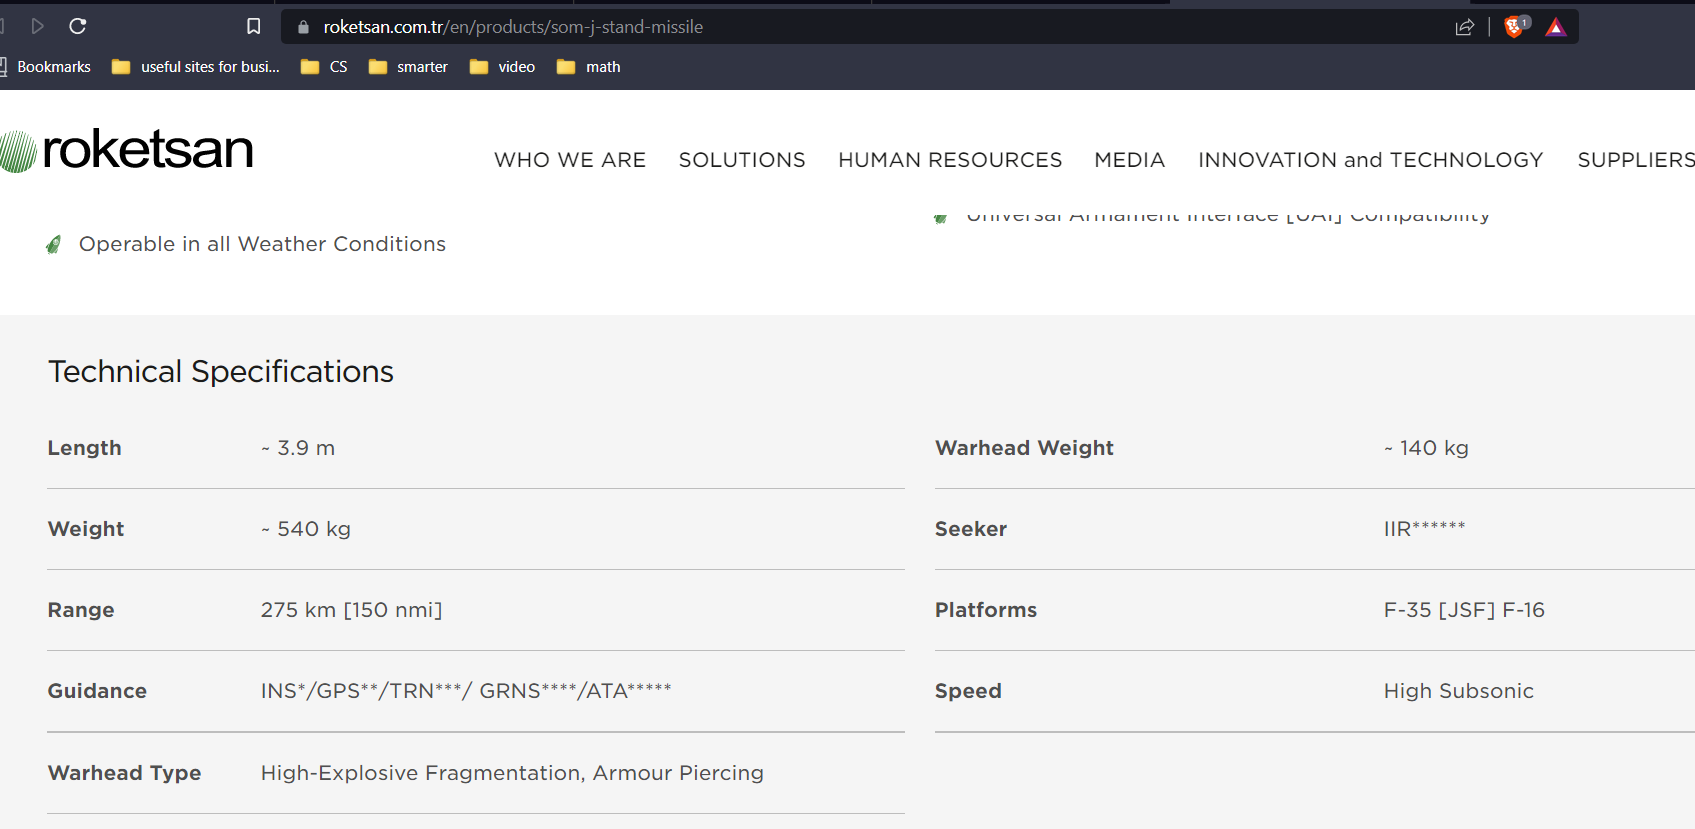Open Brave Rewards triangle icon
Viewport: 1695px width, 829px height.
(1556, 27)
